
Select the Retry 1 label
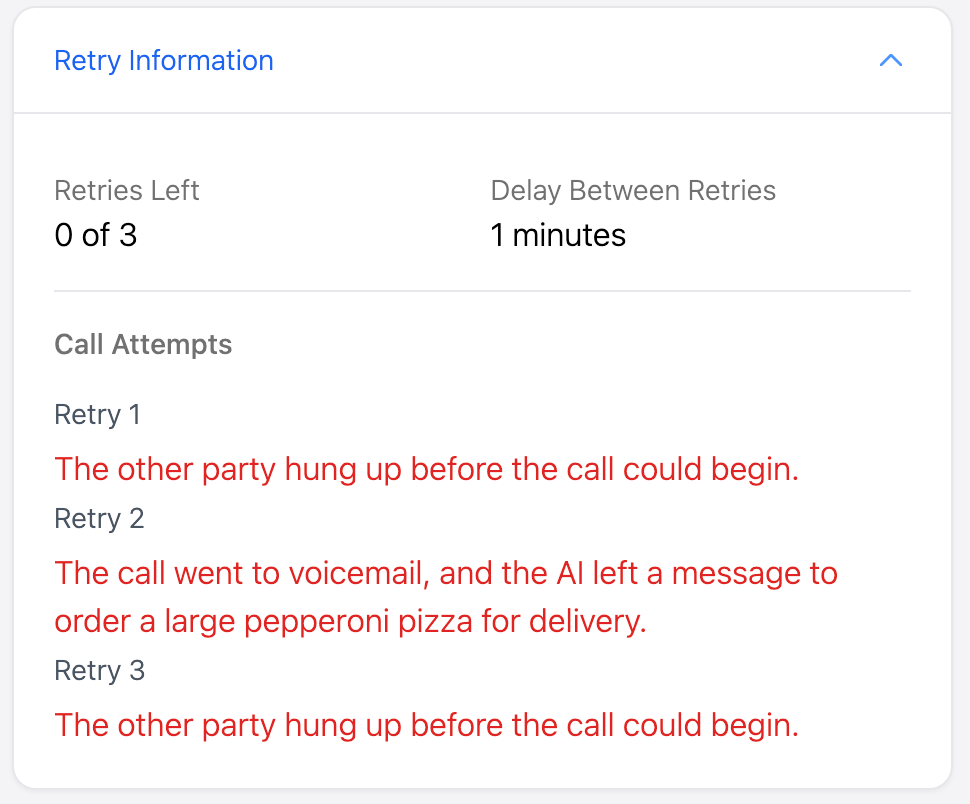98,414
